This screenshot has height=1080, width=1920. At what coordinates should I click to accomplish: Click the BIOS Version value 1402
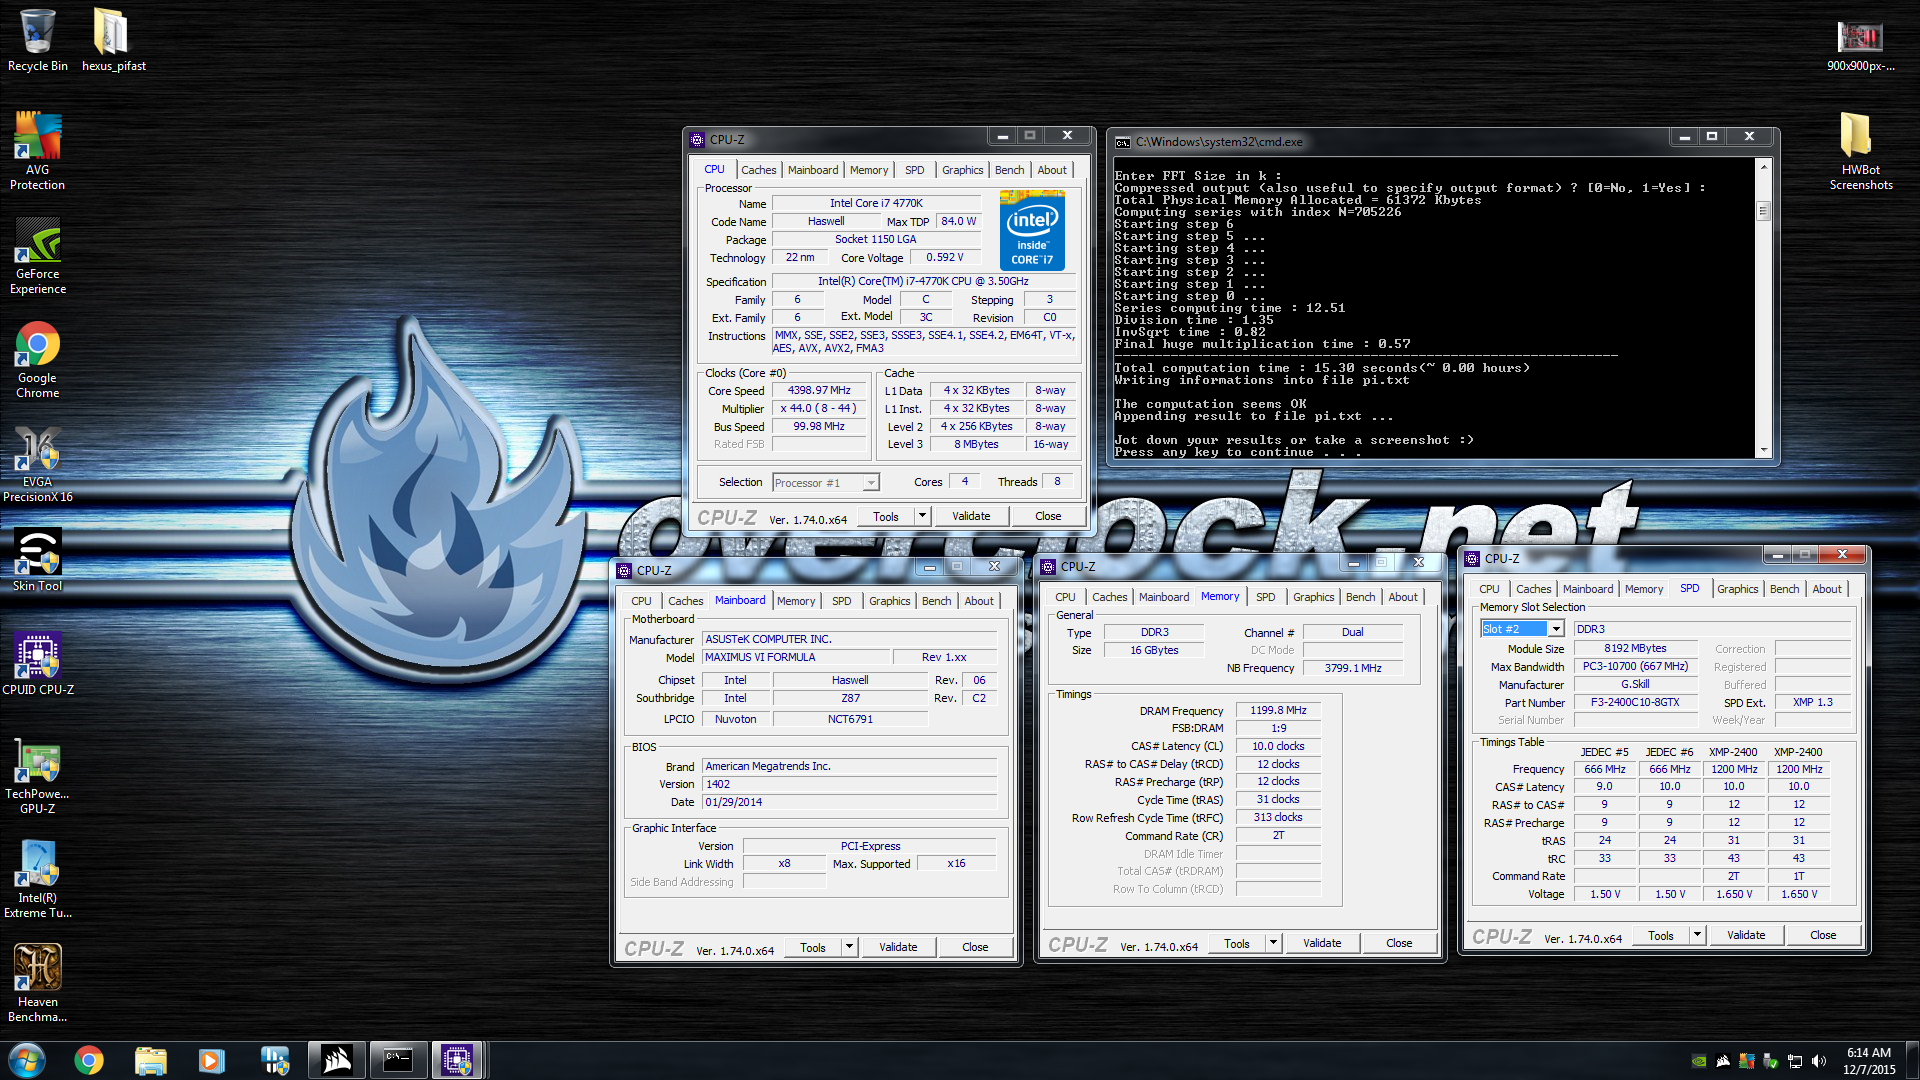pyautogui.click(x=849, y=785)
